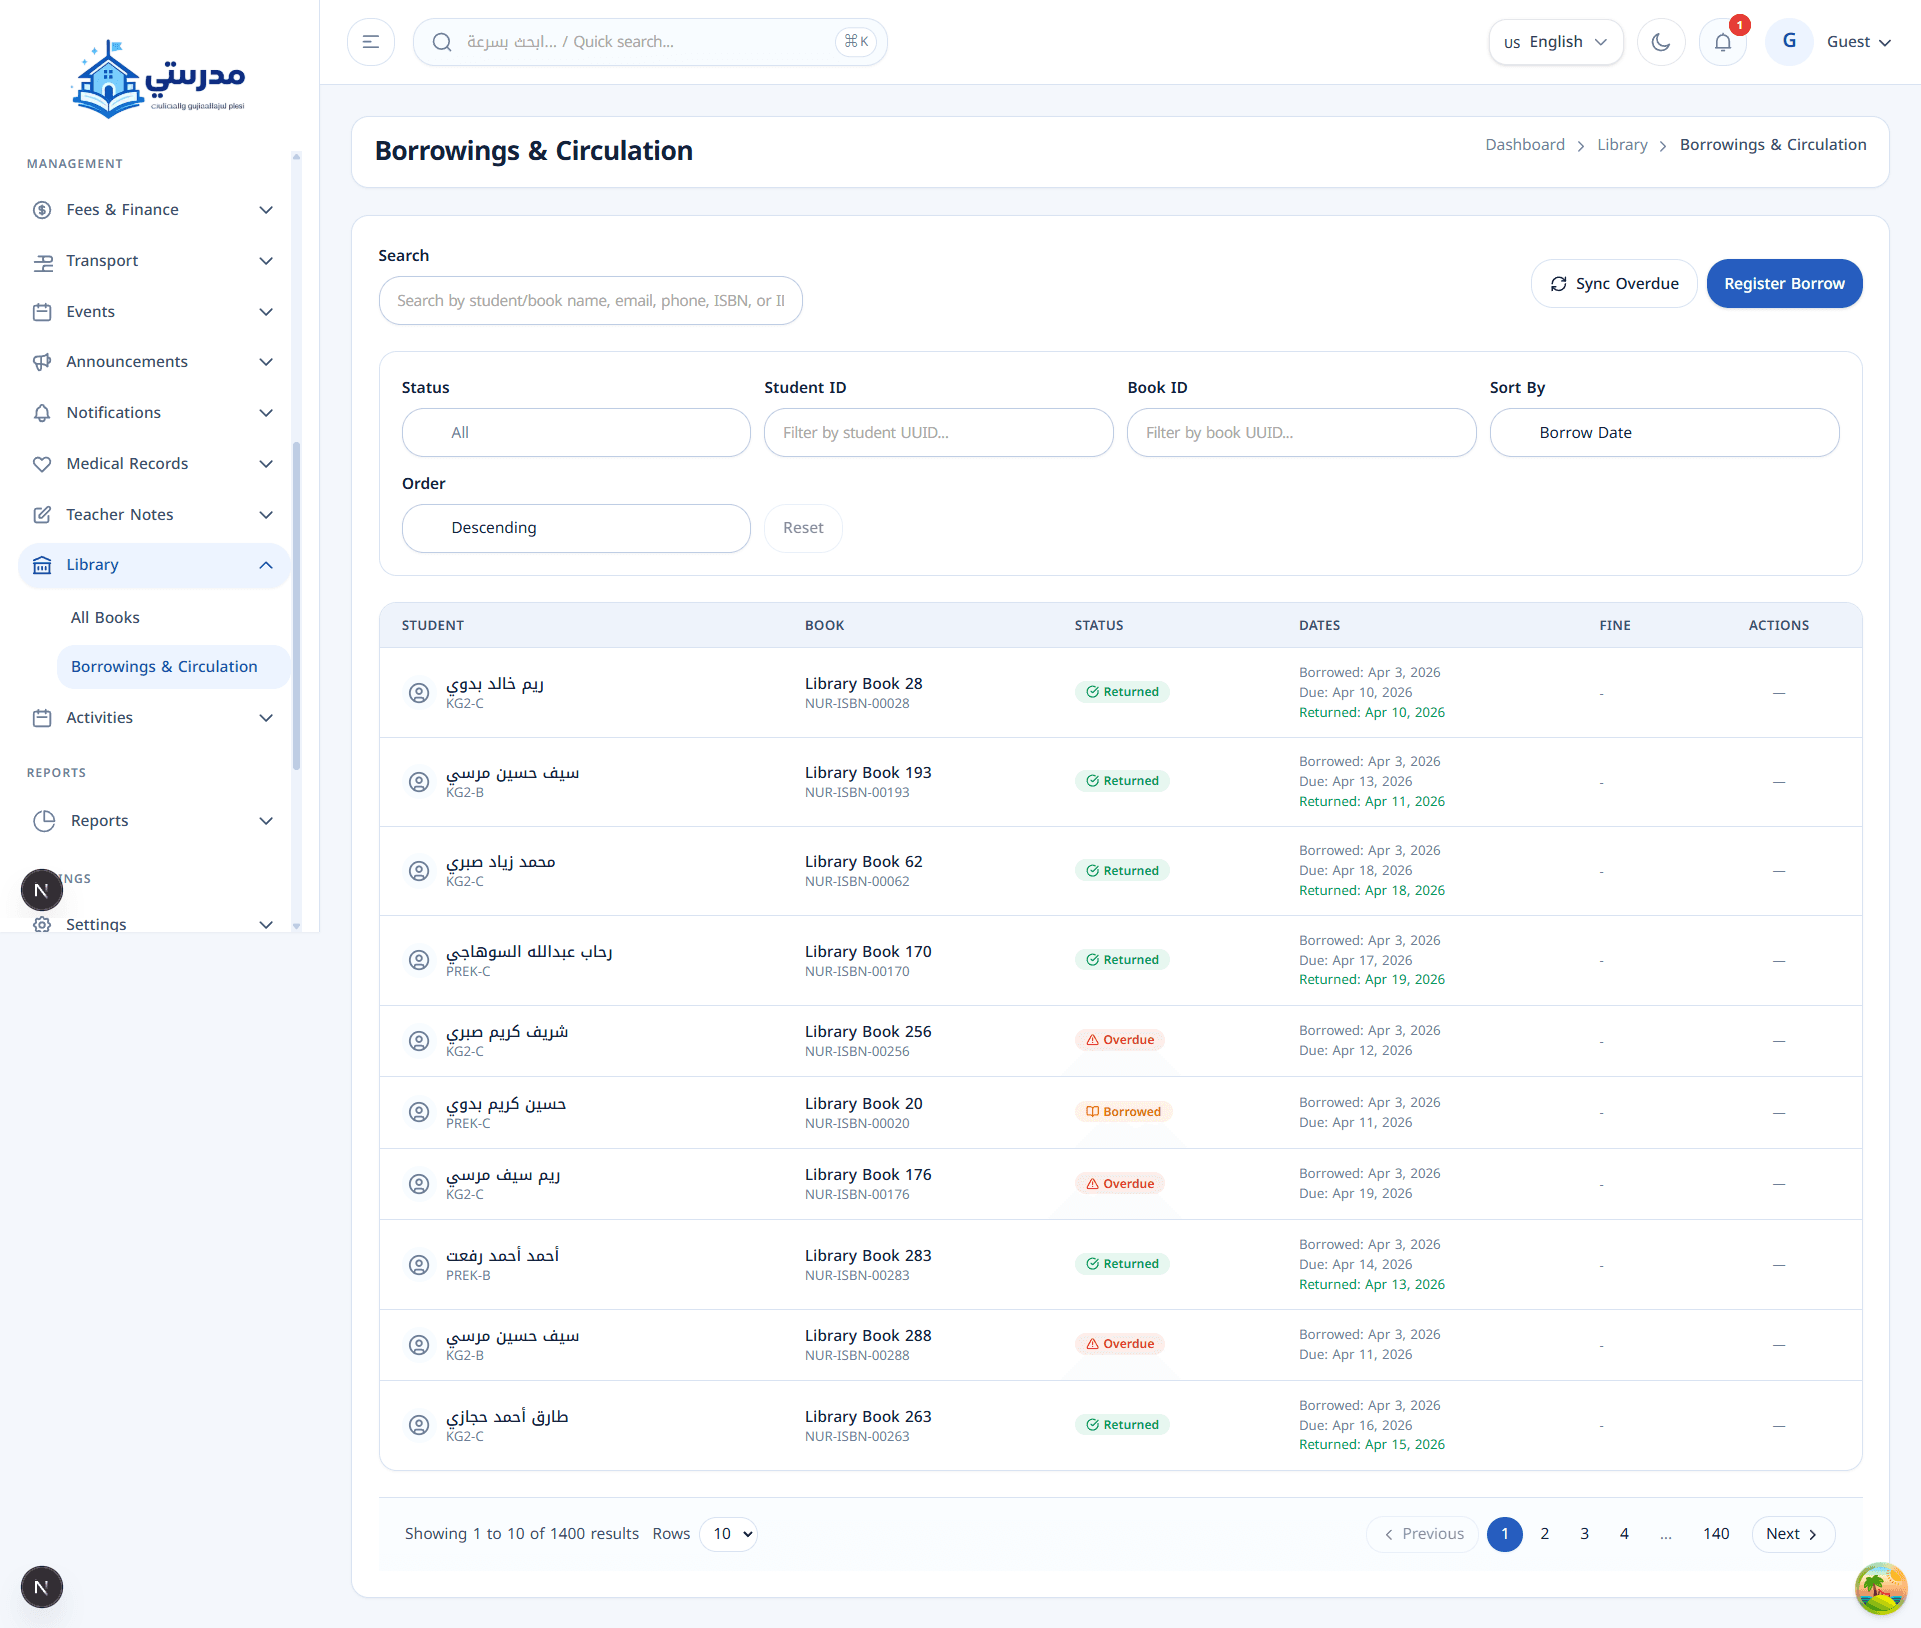Screen dimensions: 1921x1628
Task: Click the Transport sidebar icon
Action: [x=42, y=262]
